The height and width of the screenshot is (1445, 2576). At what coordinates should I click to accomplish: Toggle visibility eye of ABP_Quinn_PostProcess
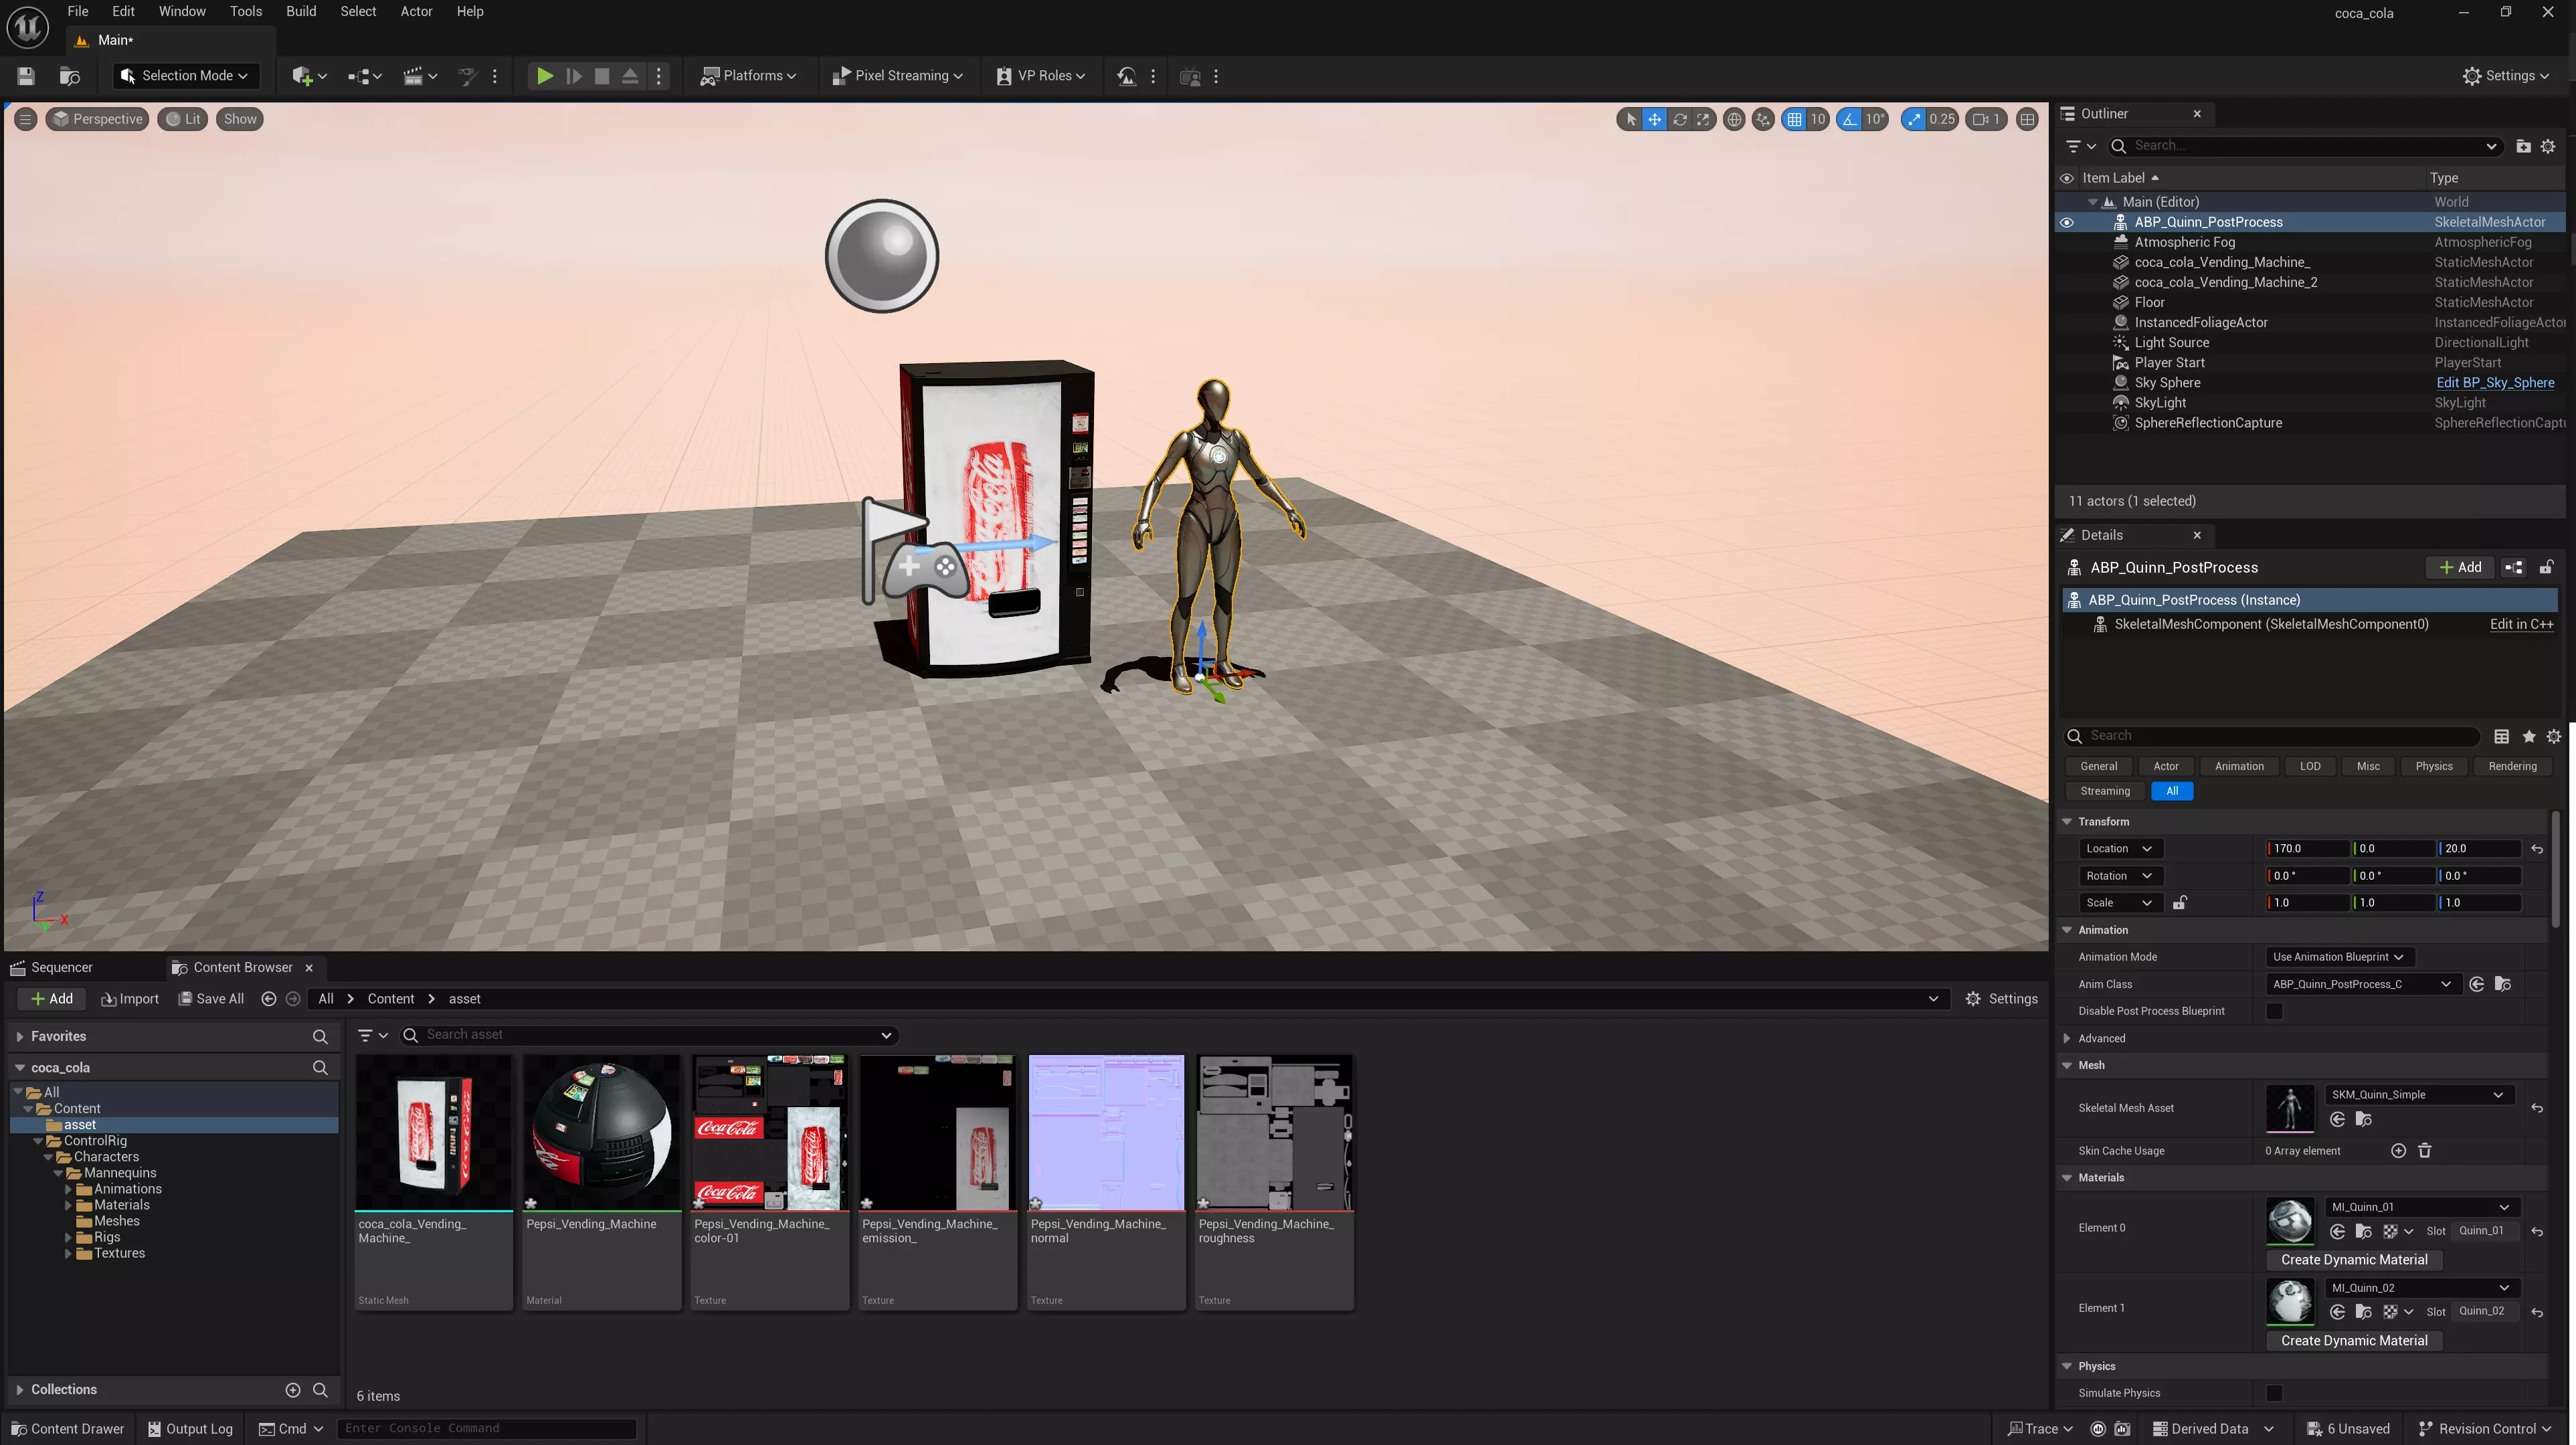(2066, 222)
